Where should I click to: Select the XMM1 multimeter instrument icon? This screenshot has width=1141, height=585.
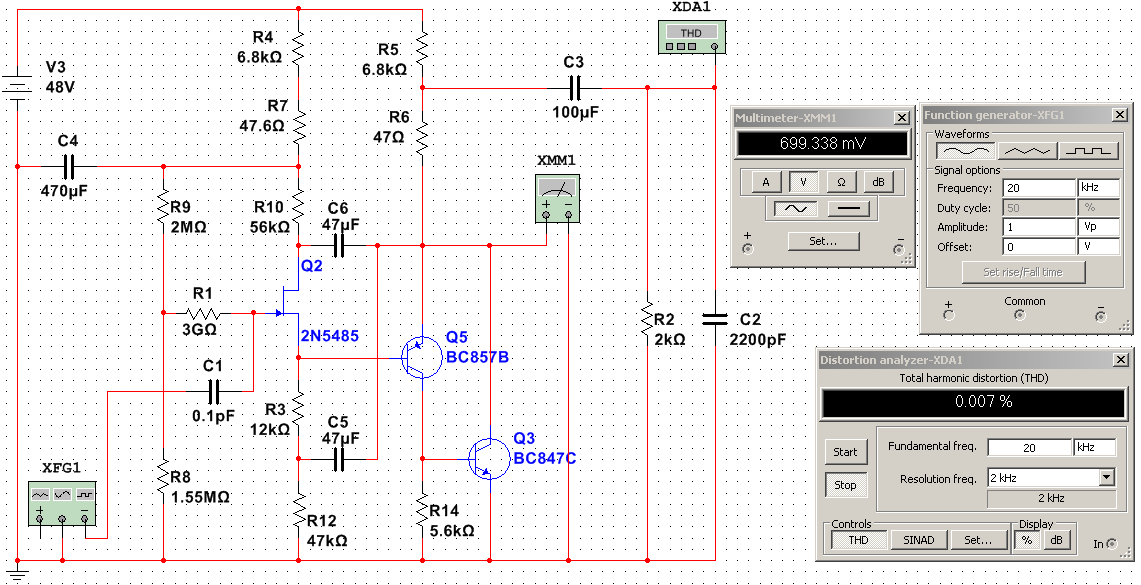tap(557, 198)
